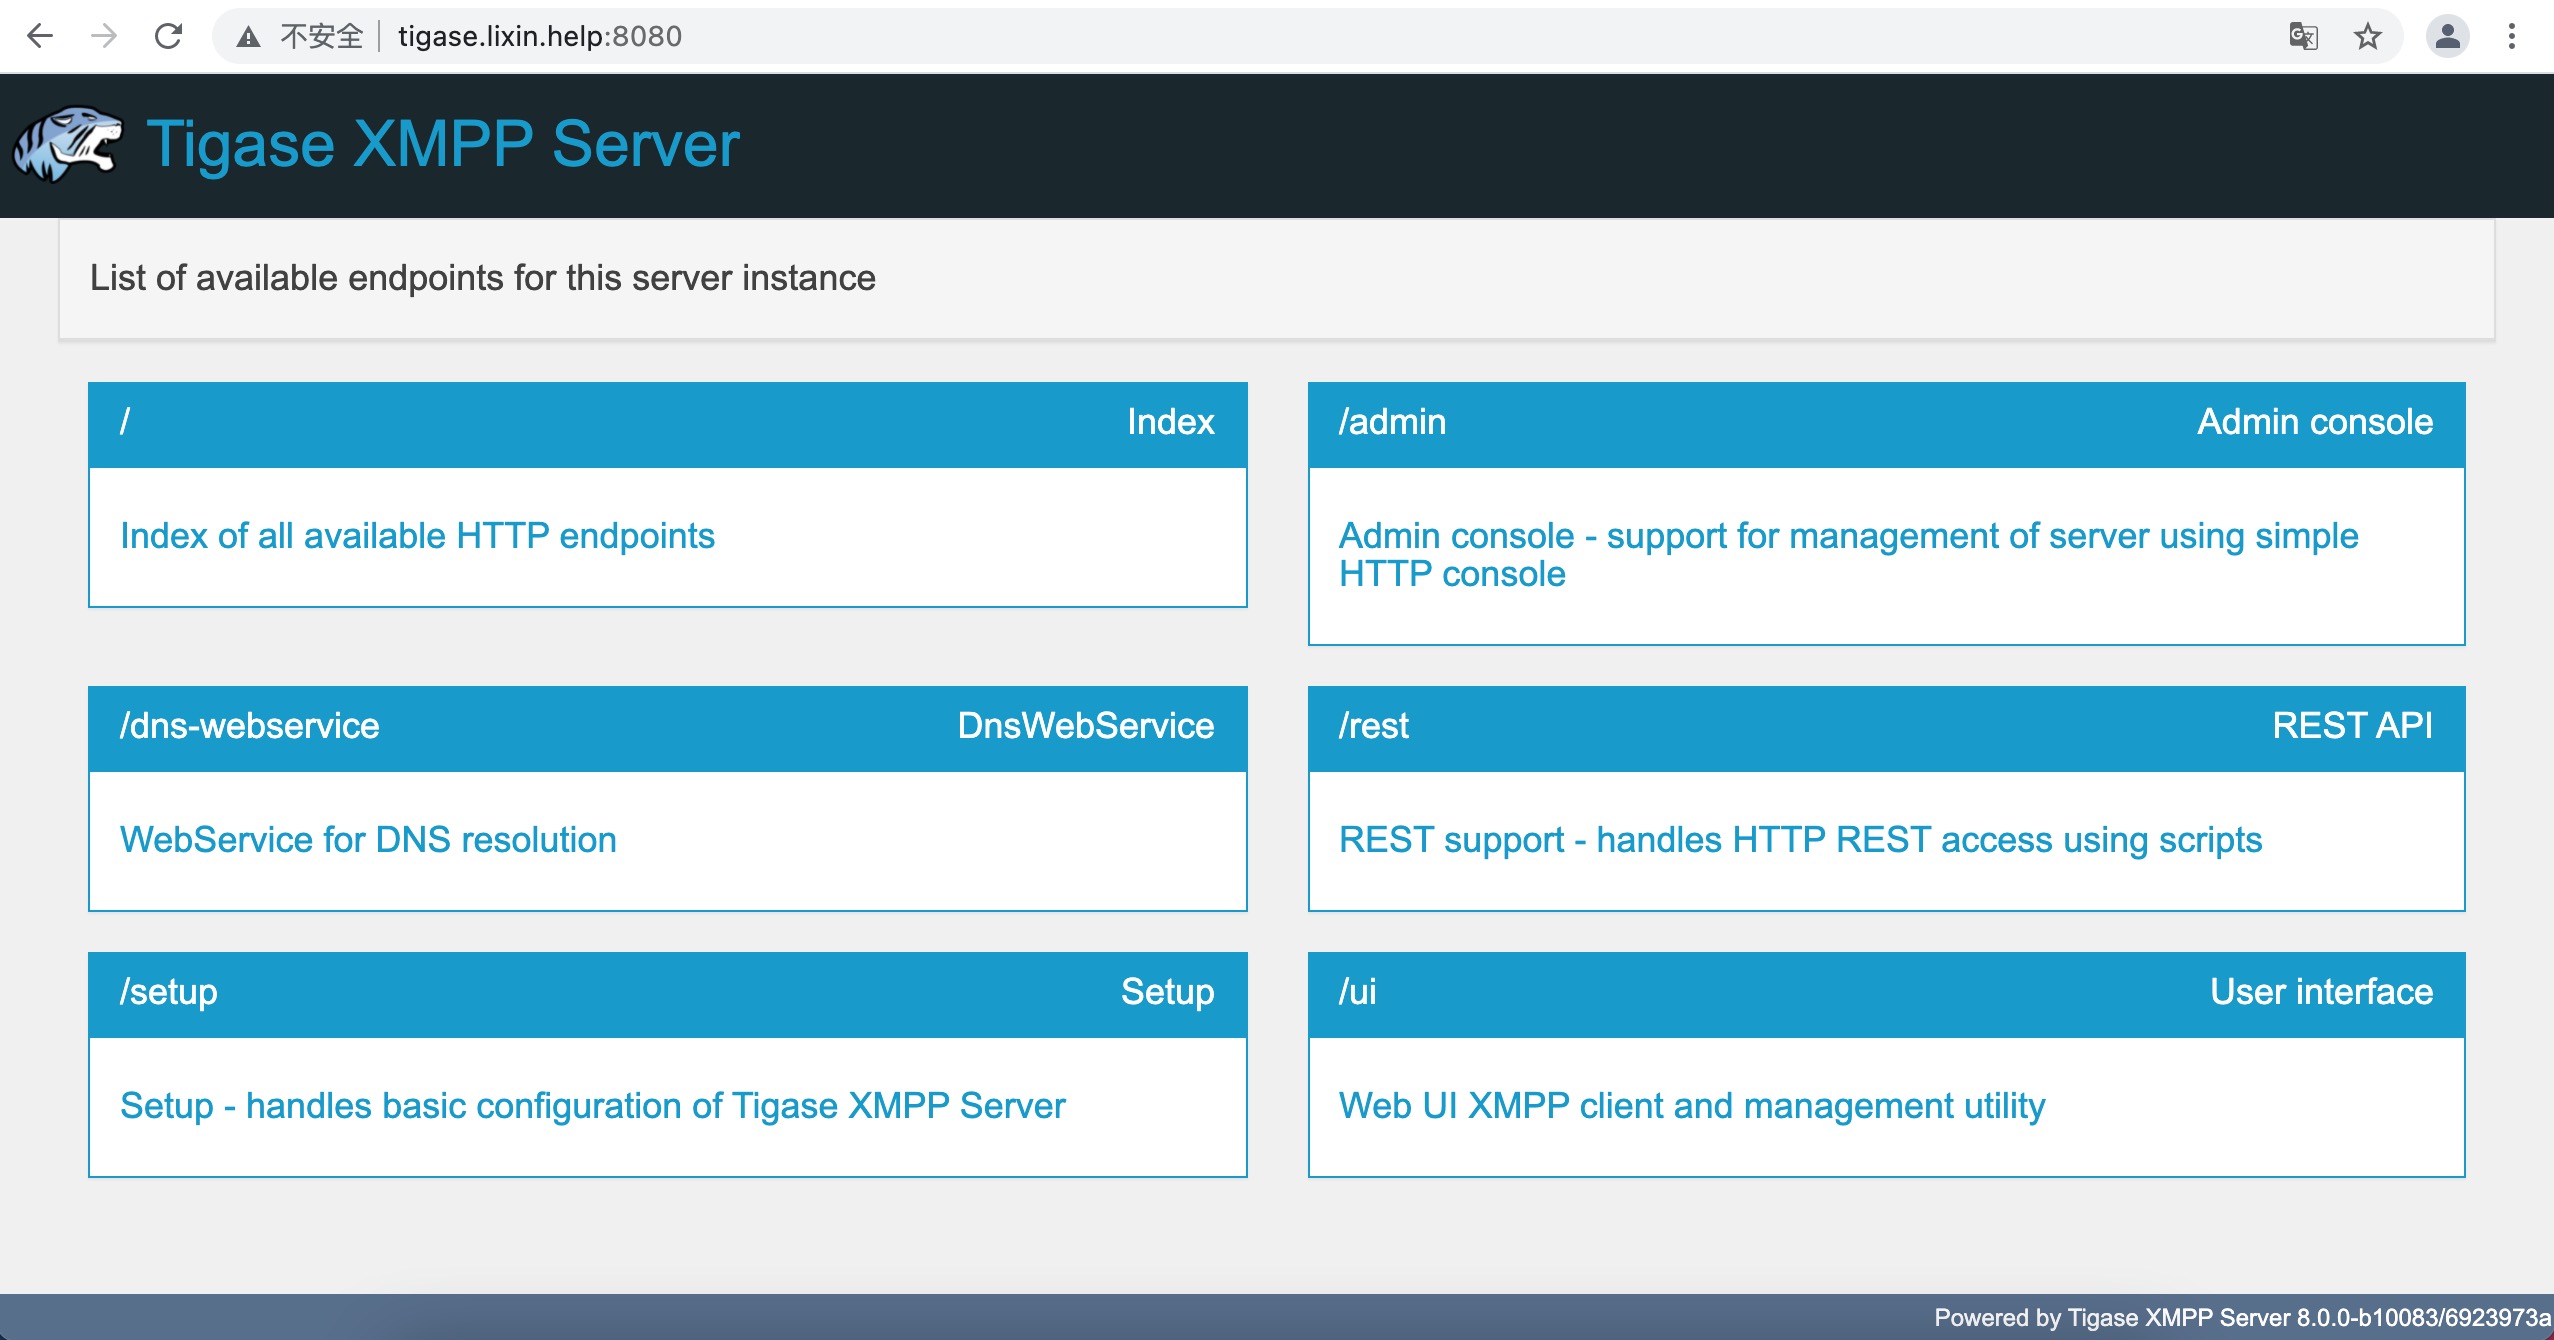Go back using browser back arrow
2554x1340 pixels.
[40, 37]
